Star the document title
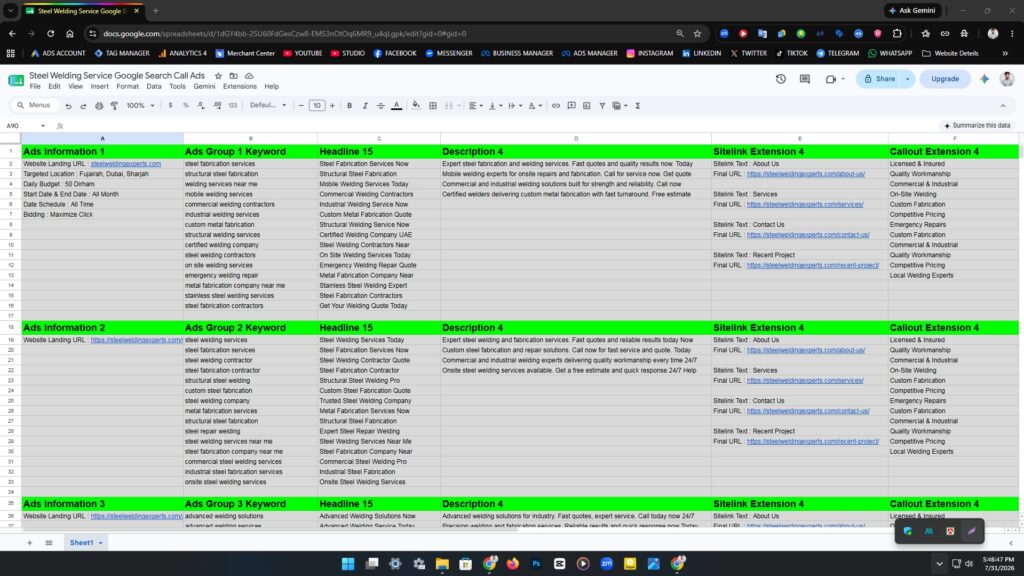Viewport: 1024px width, 576px height. (218, 76)
